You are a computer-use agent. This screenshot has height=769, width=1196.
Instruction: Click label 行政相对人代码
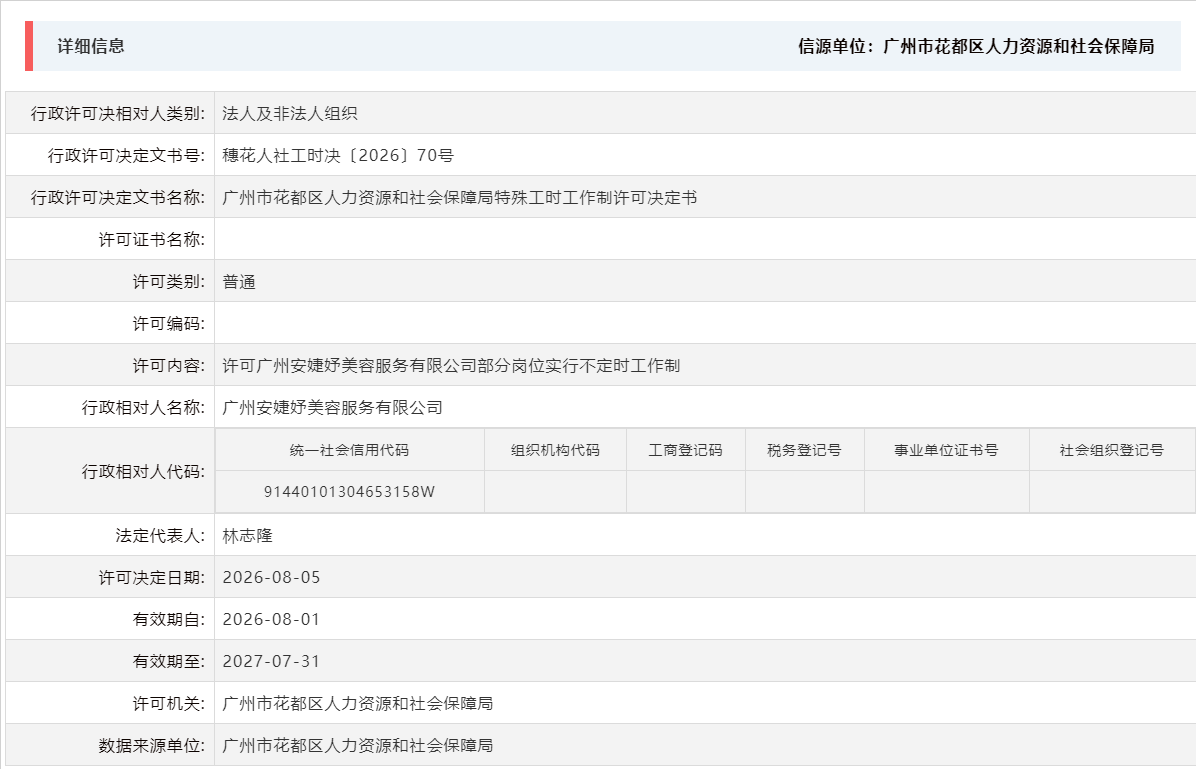pyautogui.click(x=143, y=471)
